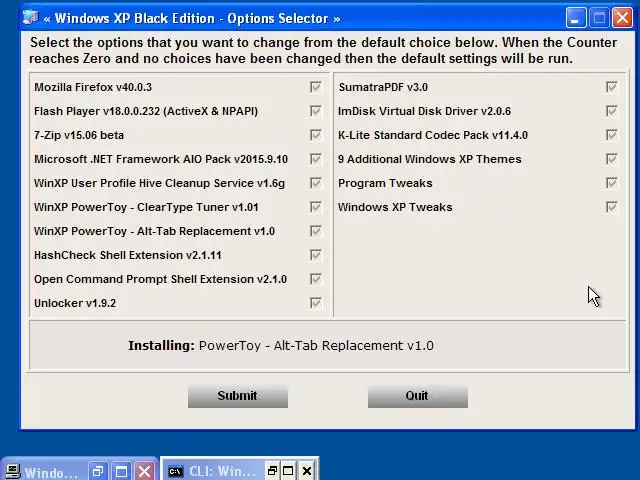Toggle the User Profile Hive Cleanup Service checkbox

click(316, 183)
